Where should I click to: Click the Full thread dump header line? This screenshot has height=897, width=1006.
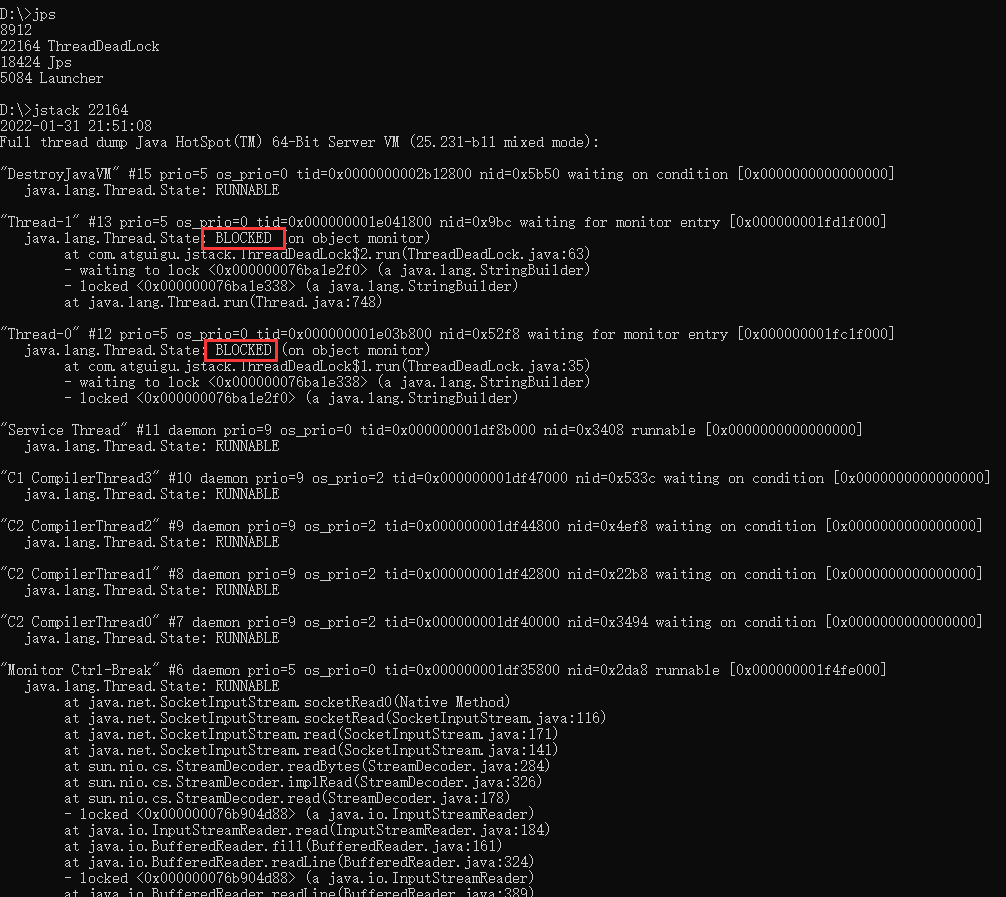(300, 142)
